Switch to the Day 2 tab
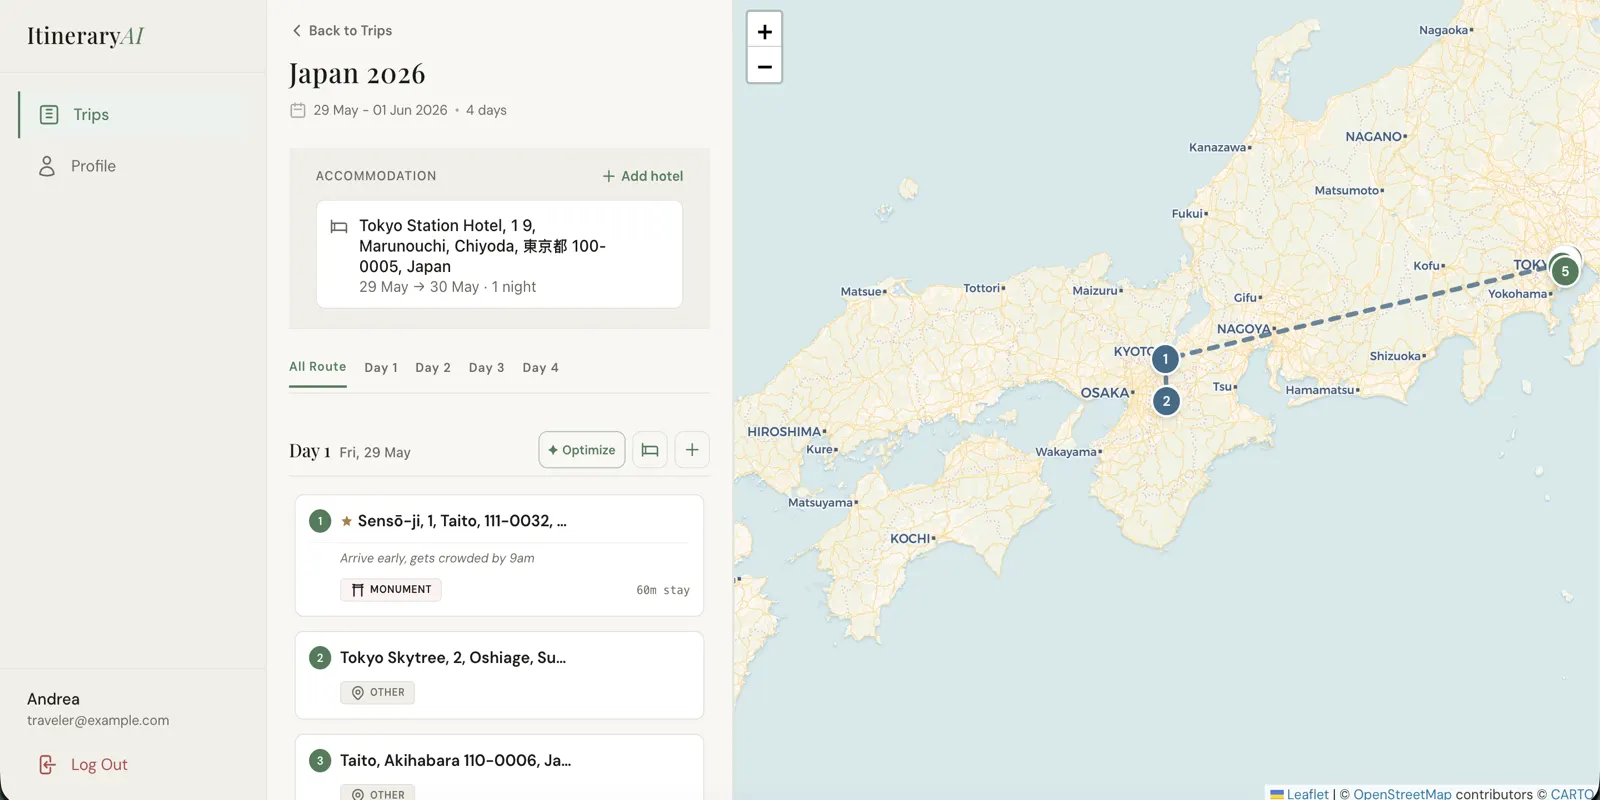 click(x=433, y=368)
